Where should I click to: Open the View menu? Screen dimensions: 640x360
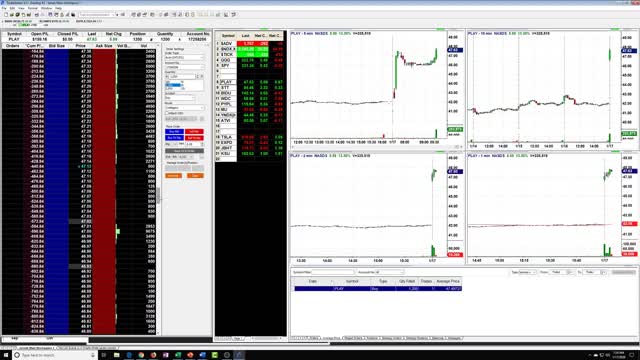(x=21, y=8)
